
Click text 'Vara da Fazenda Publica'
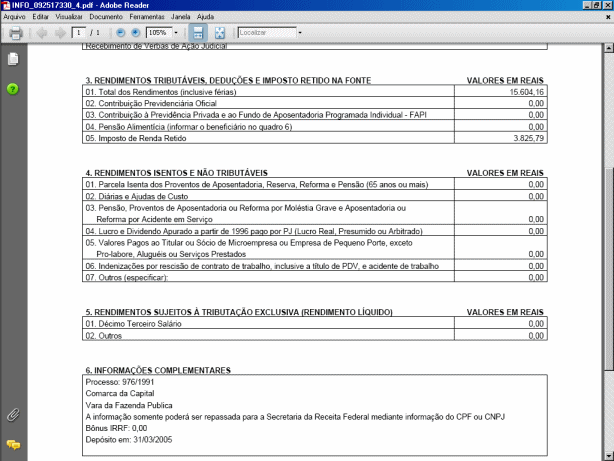coord(129,405)
